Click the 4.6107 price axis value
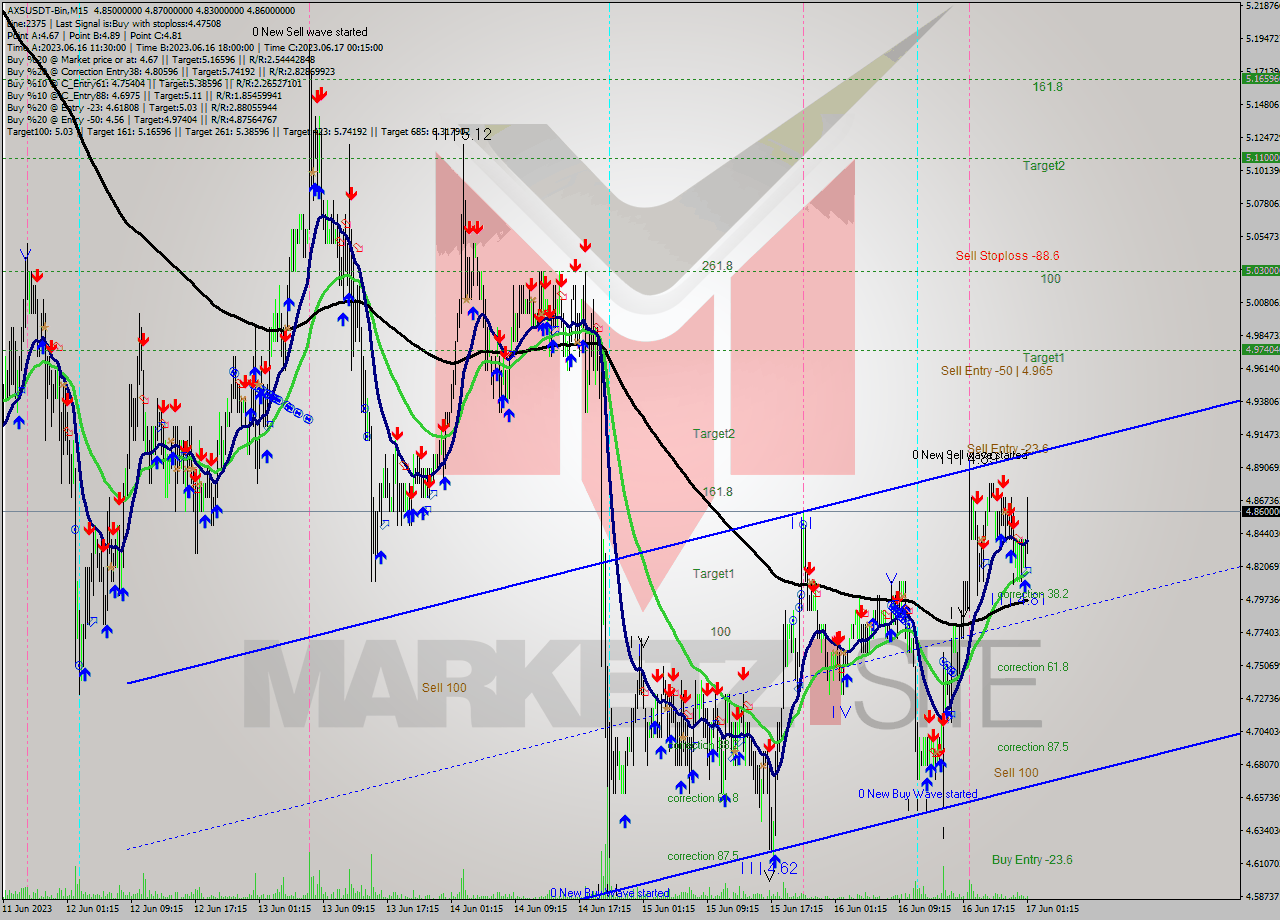This screenshot has height=920, width=1280. point(1261,864)
